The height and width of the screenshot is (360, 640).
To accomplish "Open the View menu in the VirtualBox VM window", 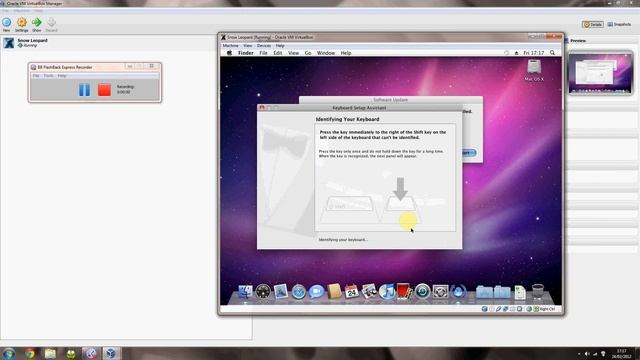I will 248,46.
